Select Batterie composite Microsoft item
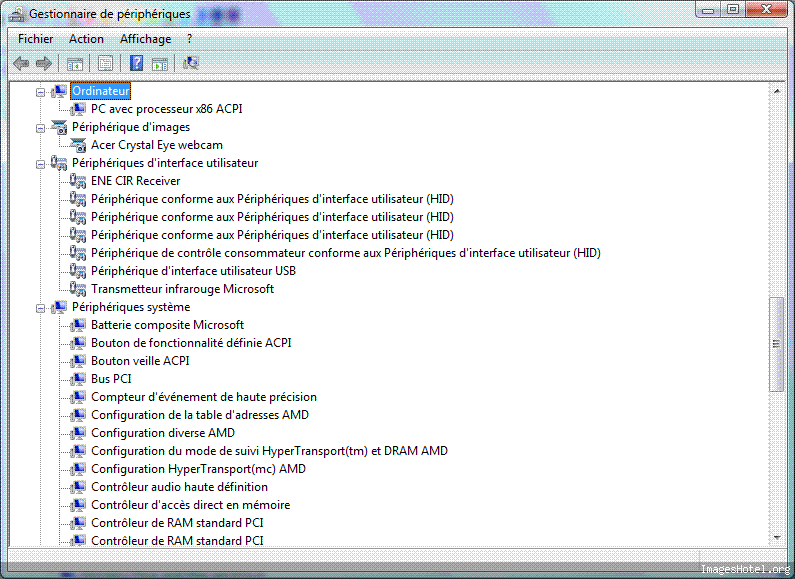 pos(167,325)
